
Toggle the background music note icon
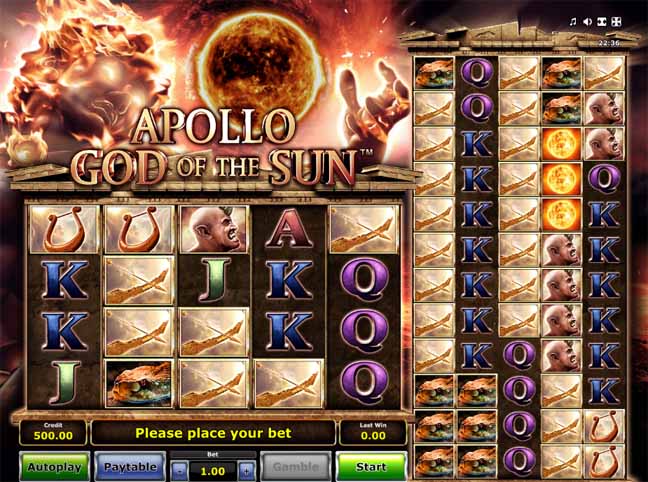pyautogui.click(x=573, y=21)
